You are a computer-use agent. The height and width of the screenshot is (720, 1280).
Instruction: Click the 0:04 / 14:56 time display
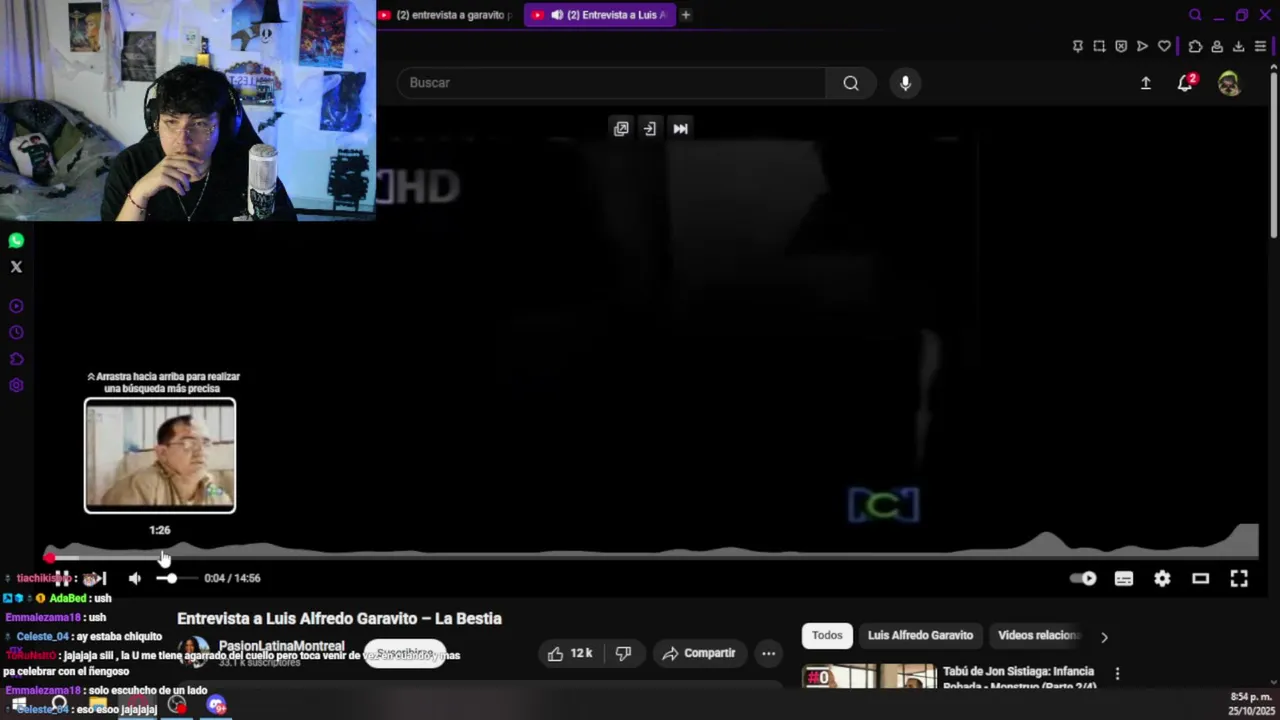click(x=232, y=578)
